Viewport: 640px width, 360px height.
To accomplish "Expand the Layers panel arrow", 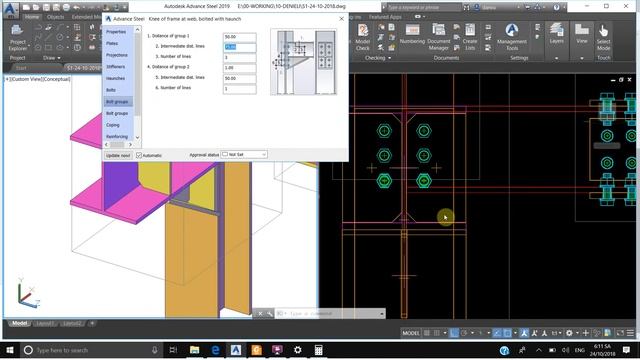I will [x=556, y=58].
